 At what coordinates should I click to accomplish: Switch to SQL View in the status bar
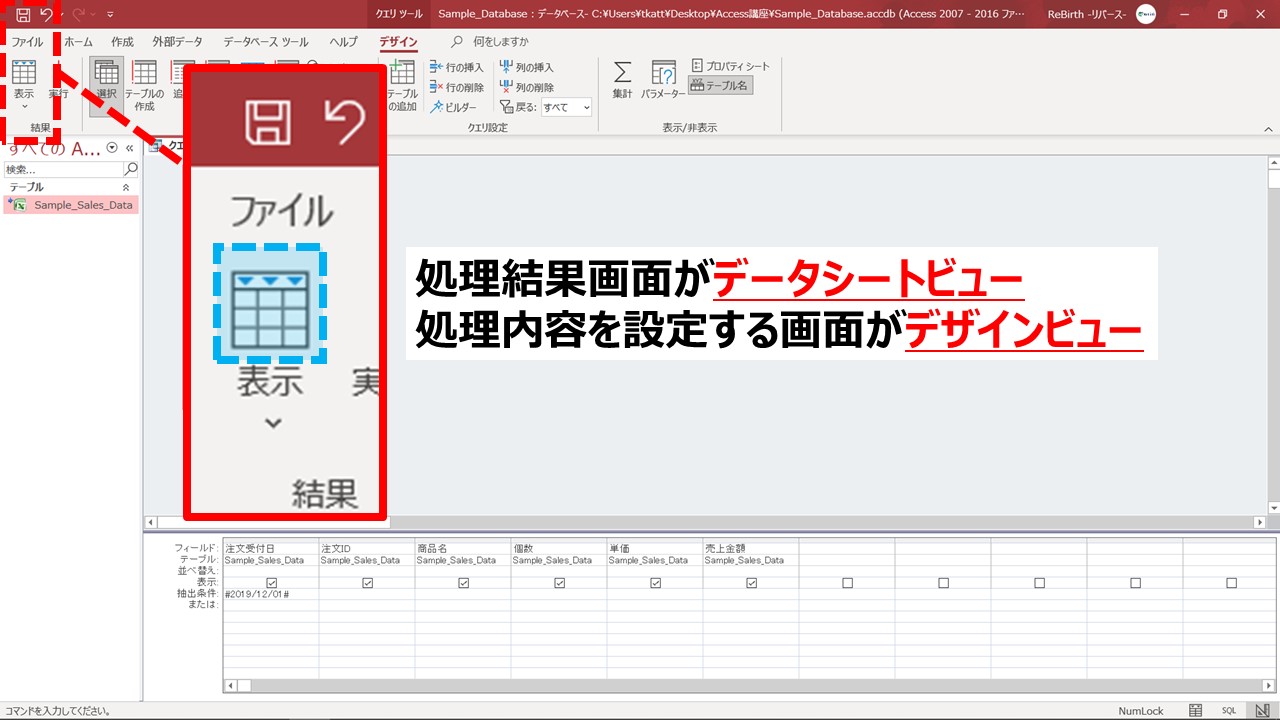tap(1229, 711)
